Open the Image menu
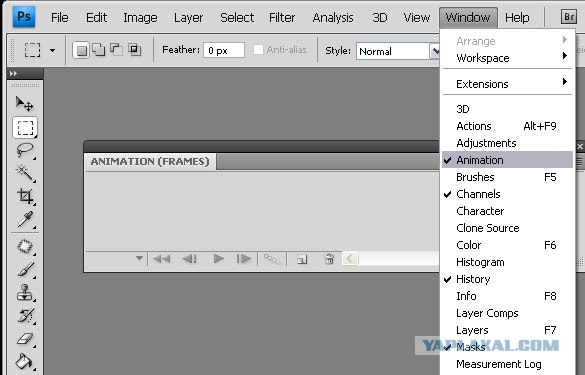 click(x=140, y=18)
